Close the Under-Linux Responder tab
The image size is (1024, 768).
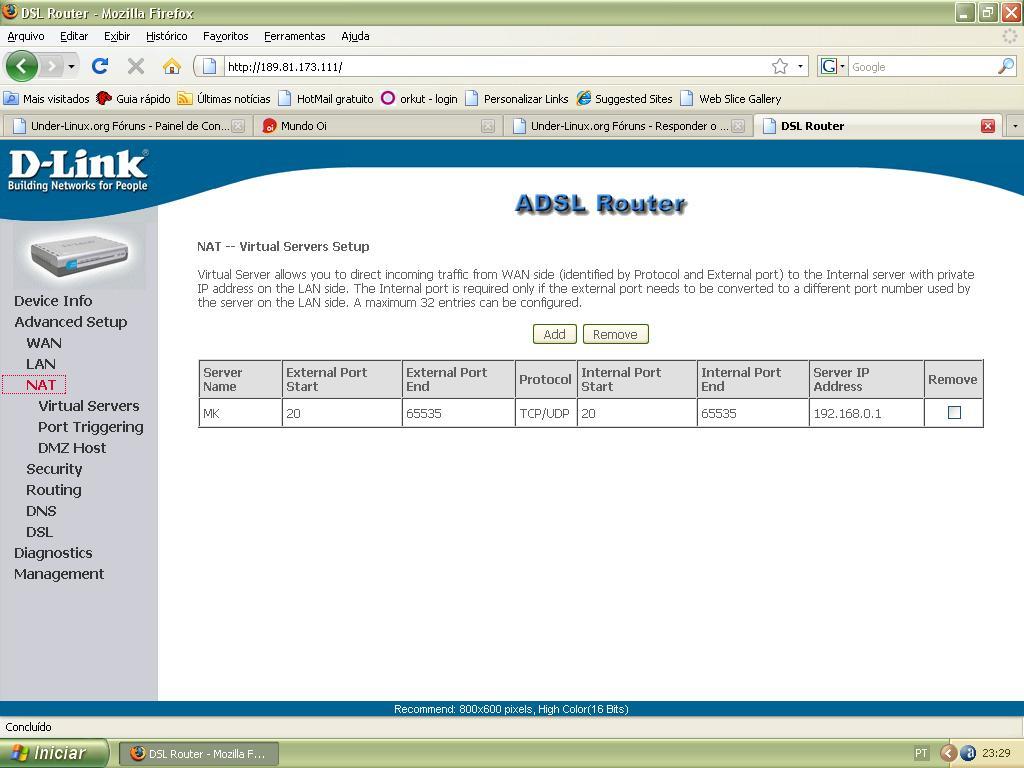738,126
